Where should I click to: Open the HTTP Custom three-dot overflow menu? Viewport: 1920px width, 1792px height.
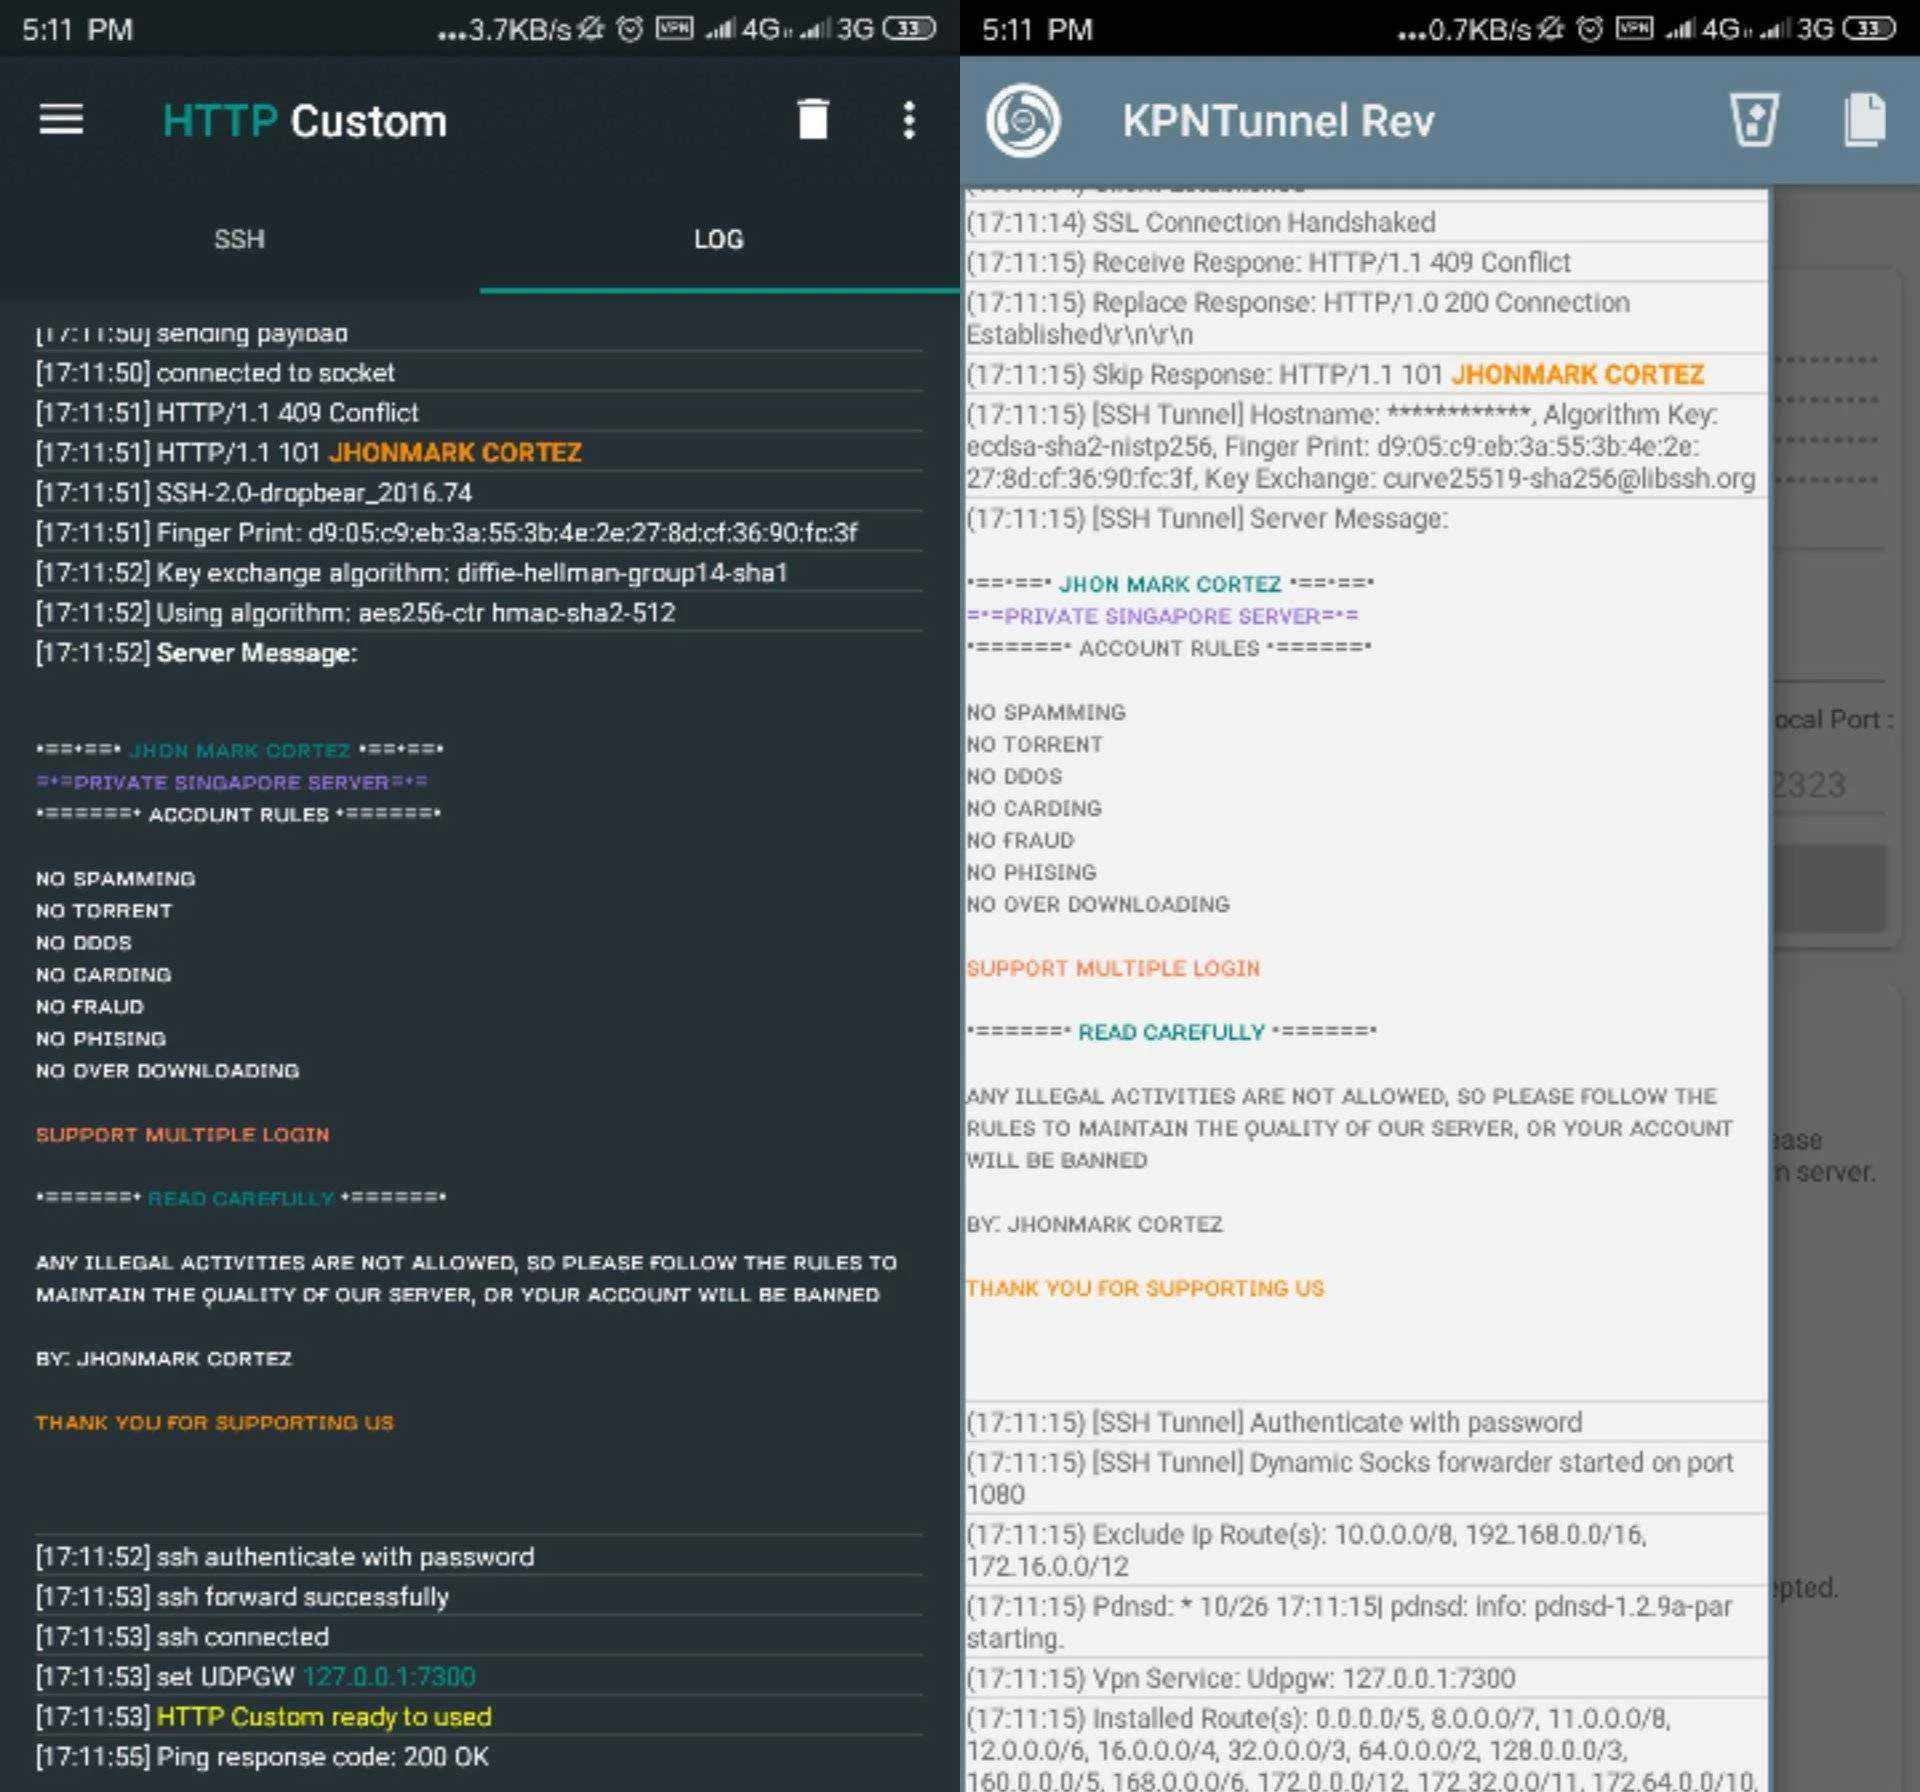click(908, 120)
